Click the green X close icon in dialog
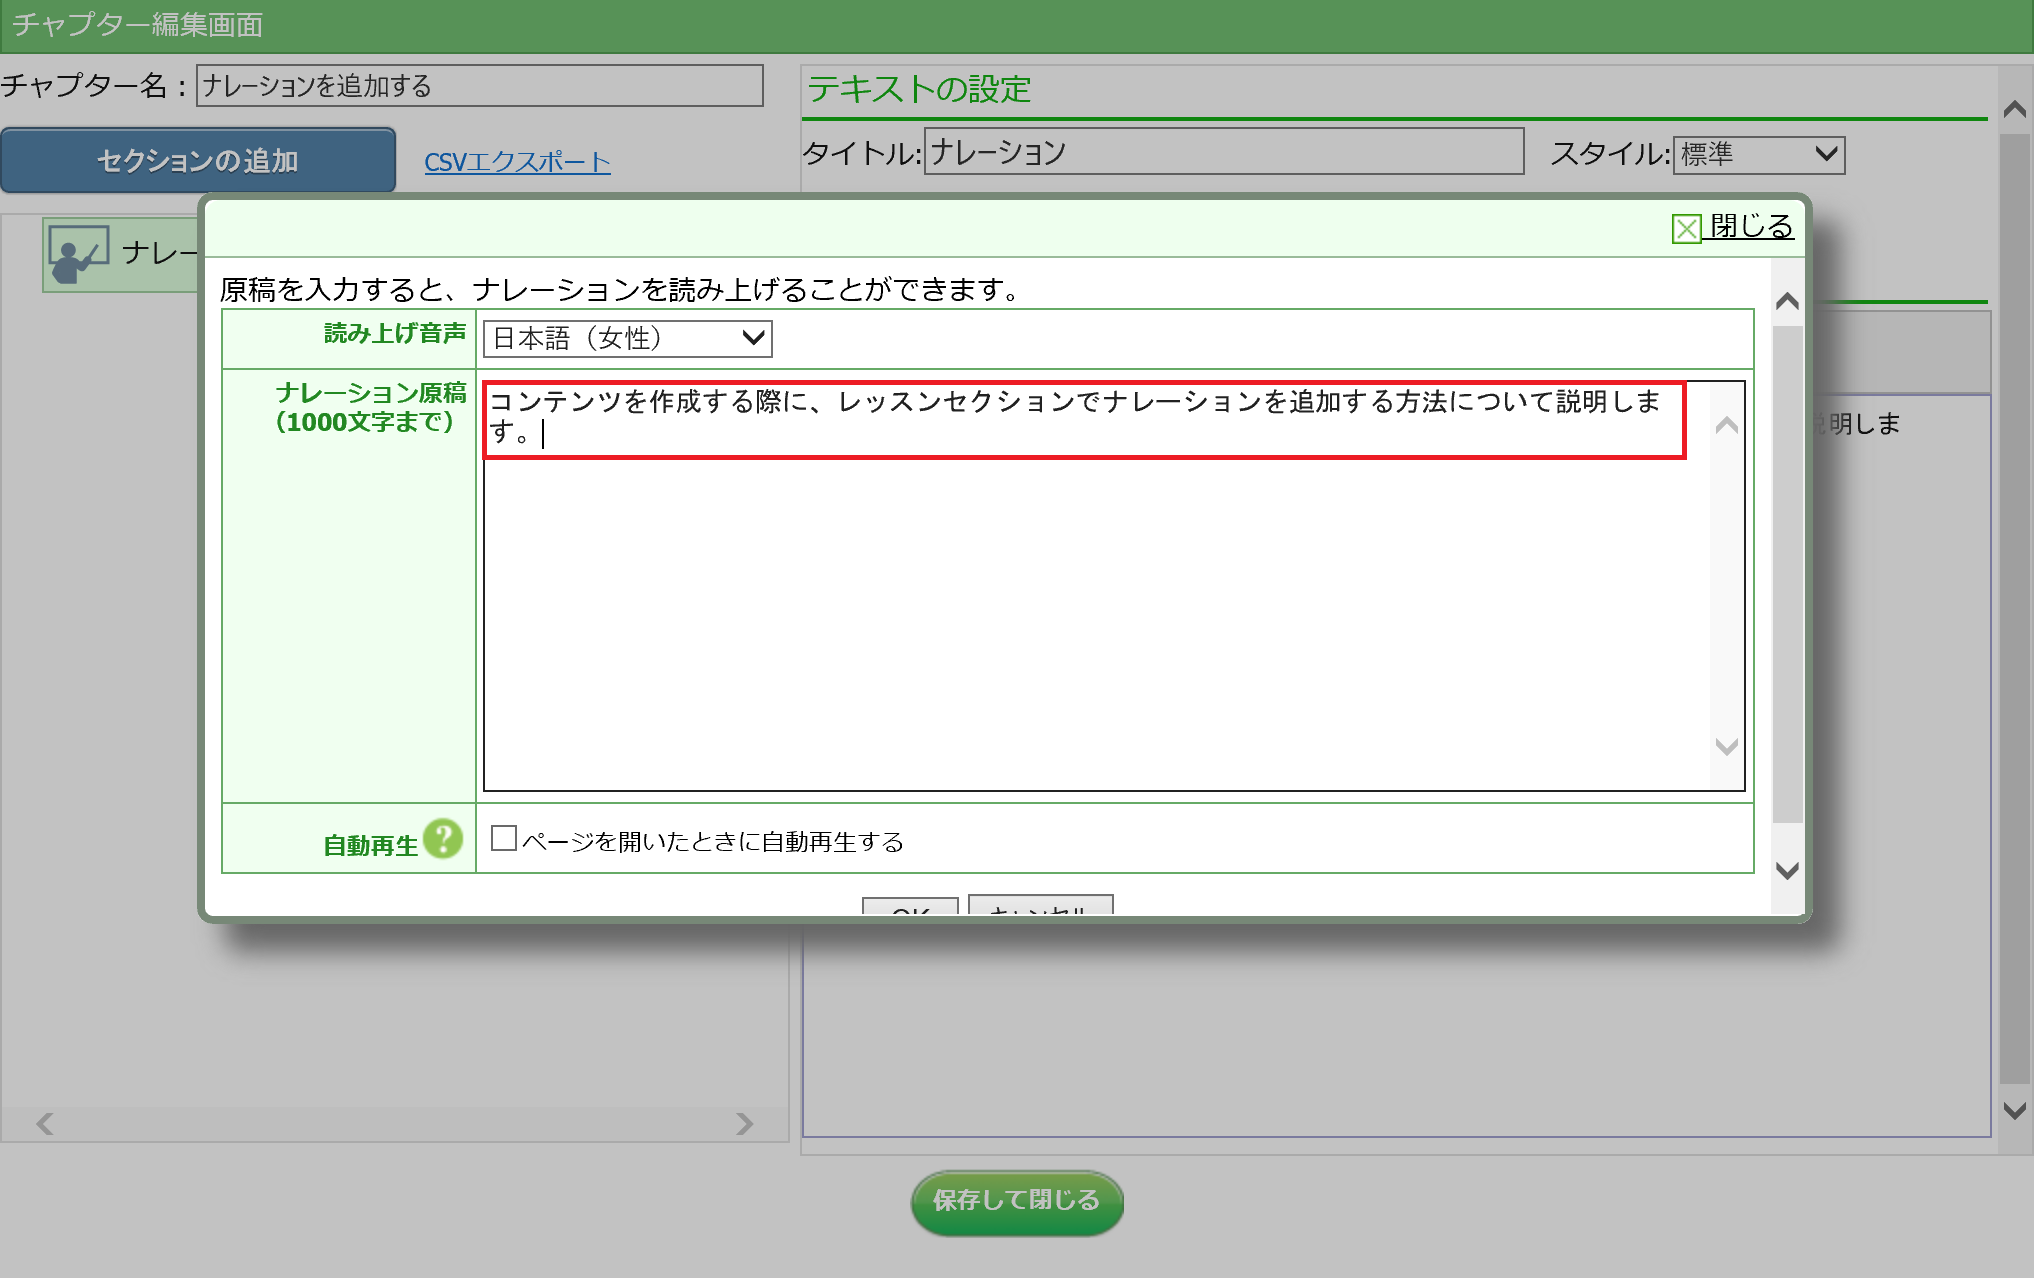Image resolution: width=2034 pixels, height=1280 pixels. click(x=1686, y=229)
